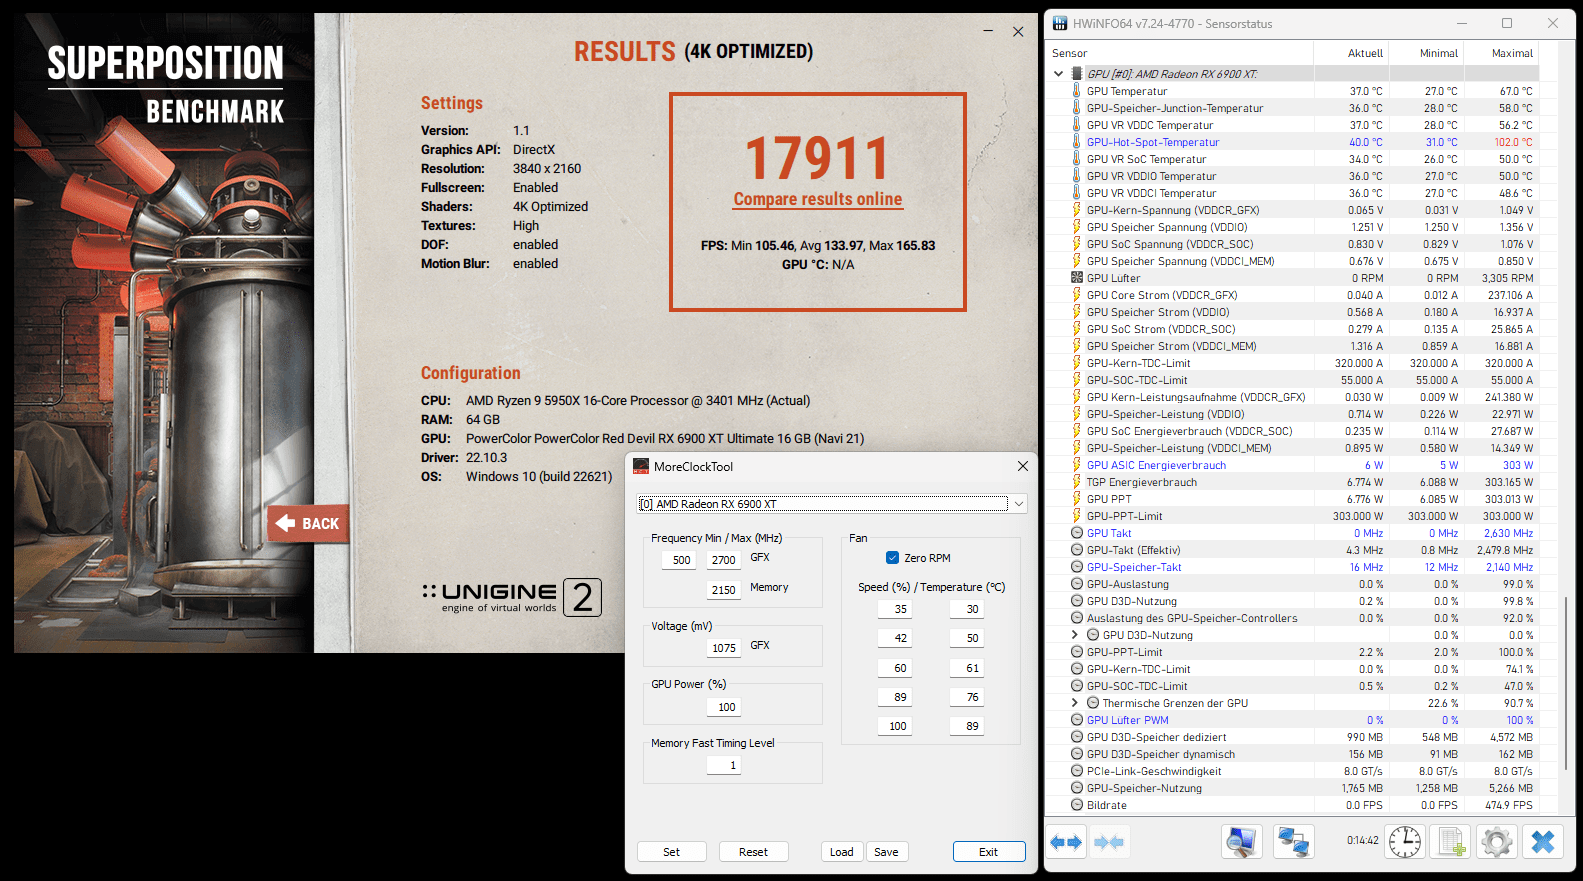The height and width of the screenshot is (881, 1583).
Task: Click bolt icon beside TGP Energieverbrauch row
Action: [x=1077, y=482]
